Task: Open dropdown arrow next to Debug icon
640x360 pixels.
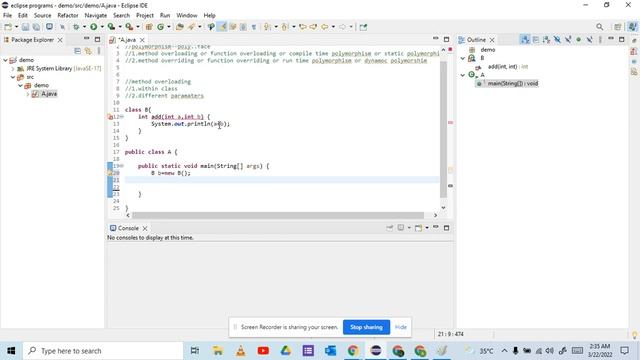Action: pos(84,27)
